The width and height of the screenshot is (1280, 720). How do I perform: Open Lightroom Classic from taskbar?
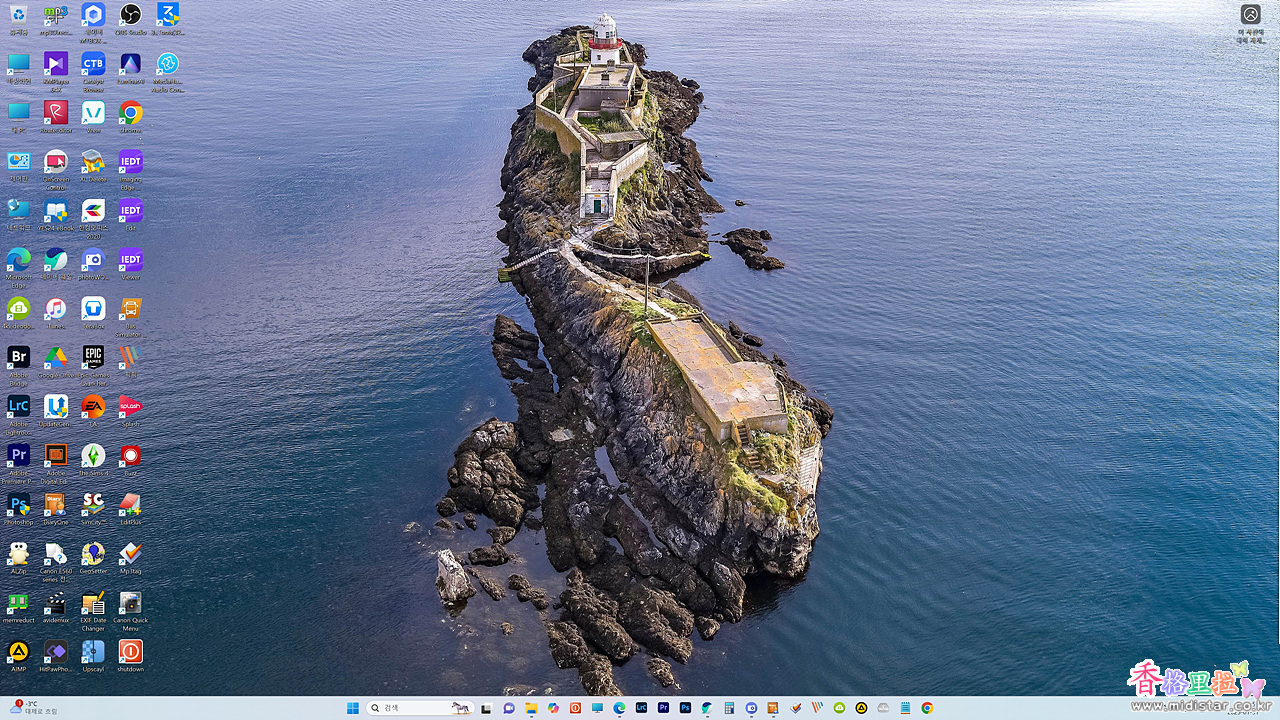click(x=642, y=708)
